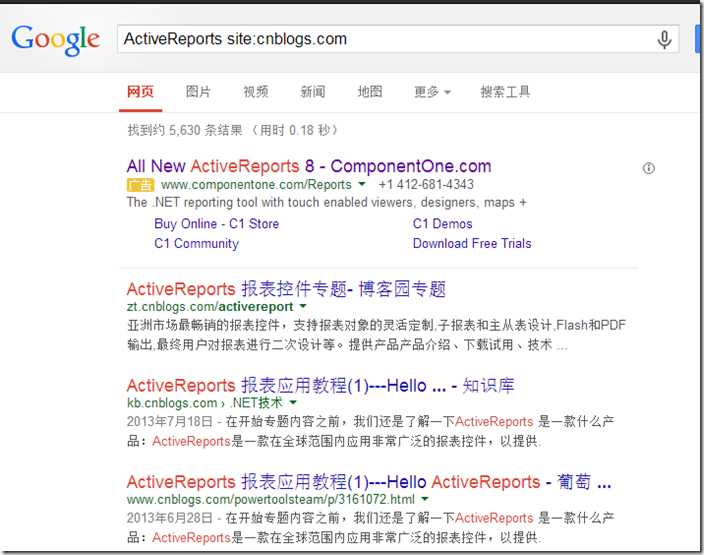Click the yellow 广告 ad badge
Screen dimensions: 704x555
coord(141,185)
